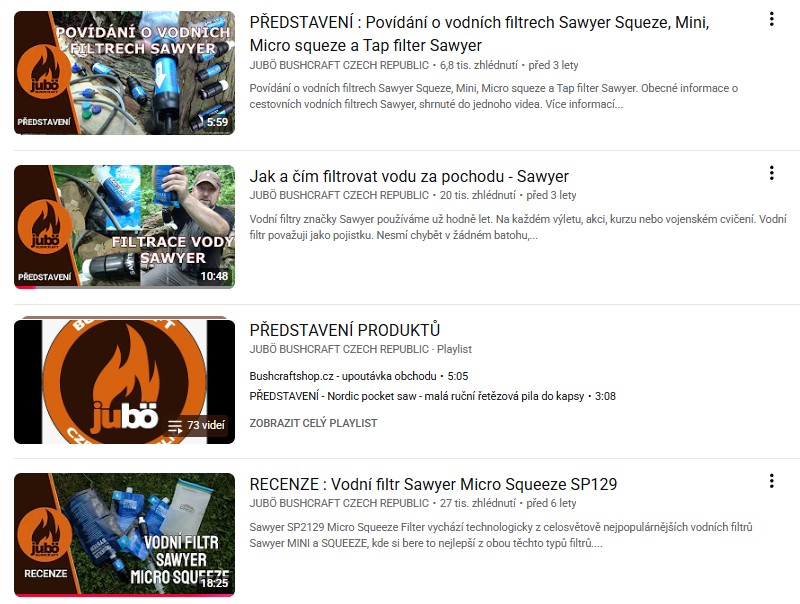Viewport: 800px width, 604px height.
Task: Open options menu for Povídání o vodních filtrech video
Action: pyautogui.click(x=771, y=19)
